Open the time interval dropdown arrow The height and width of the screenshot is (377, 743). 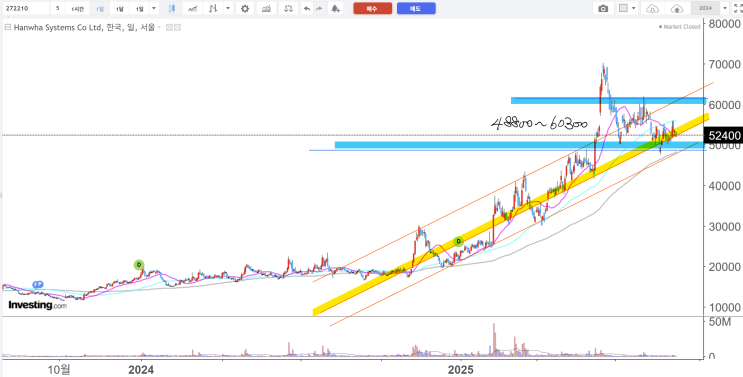click(x=154, y=8)
